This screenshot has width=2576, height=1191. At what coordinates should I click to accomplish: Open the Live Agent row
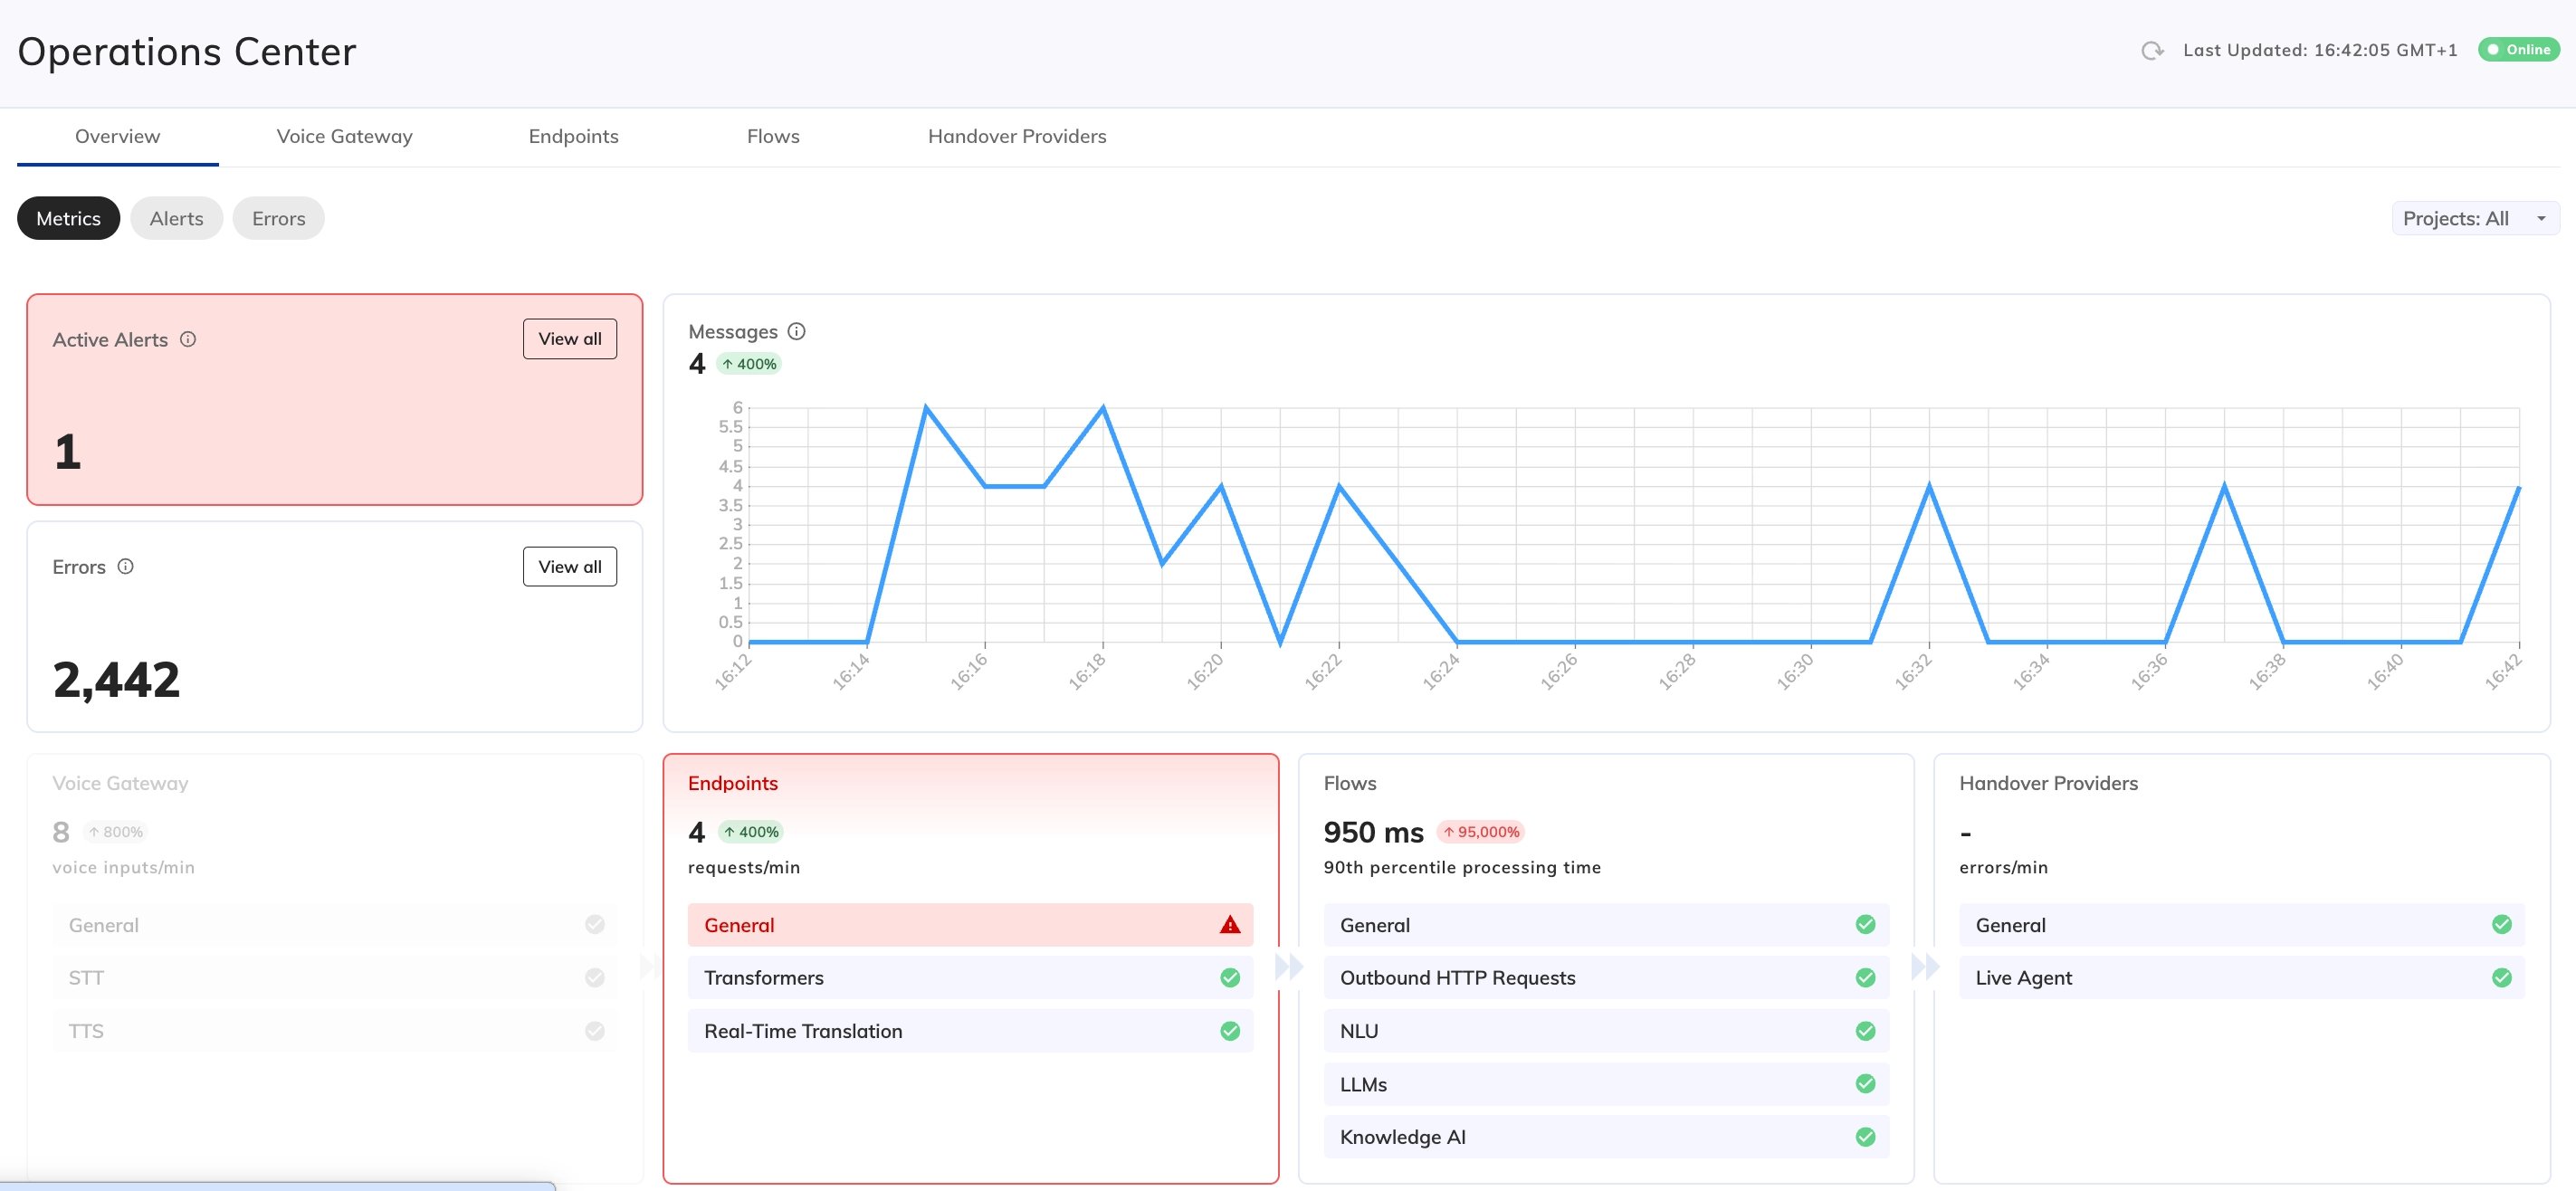pyautogui.click(x=2242, y=978)
